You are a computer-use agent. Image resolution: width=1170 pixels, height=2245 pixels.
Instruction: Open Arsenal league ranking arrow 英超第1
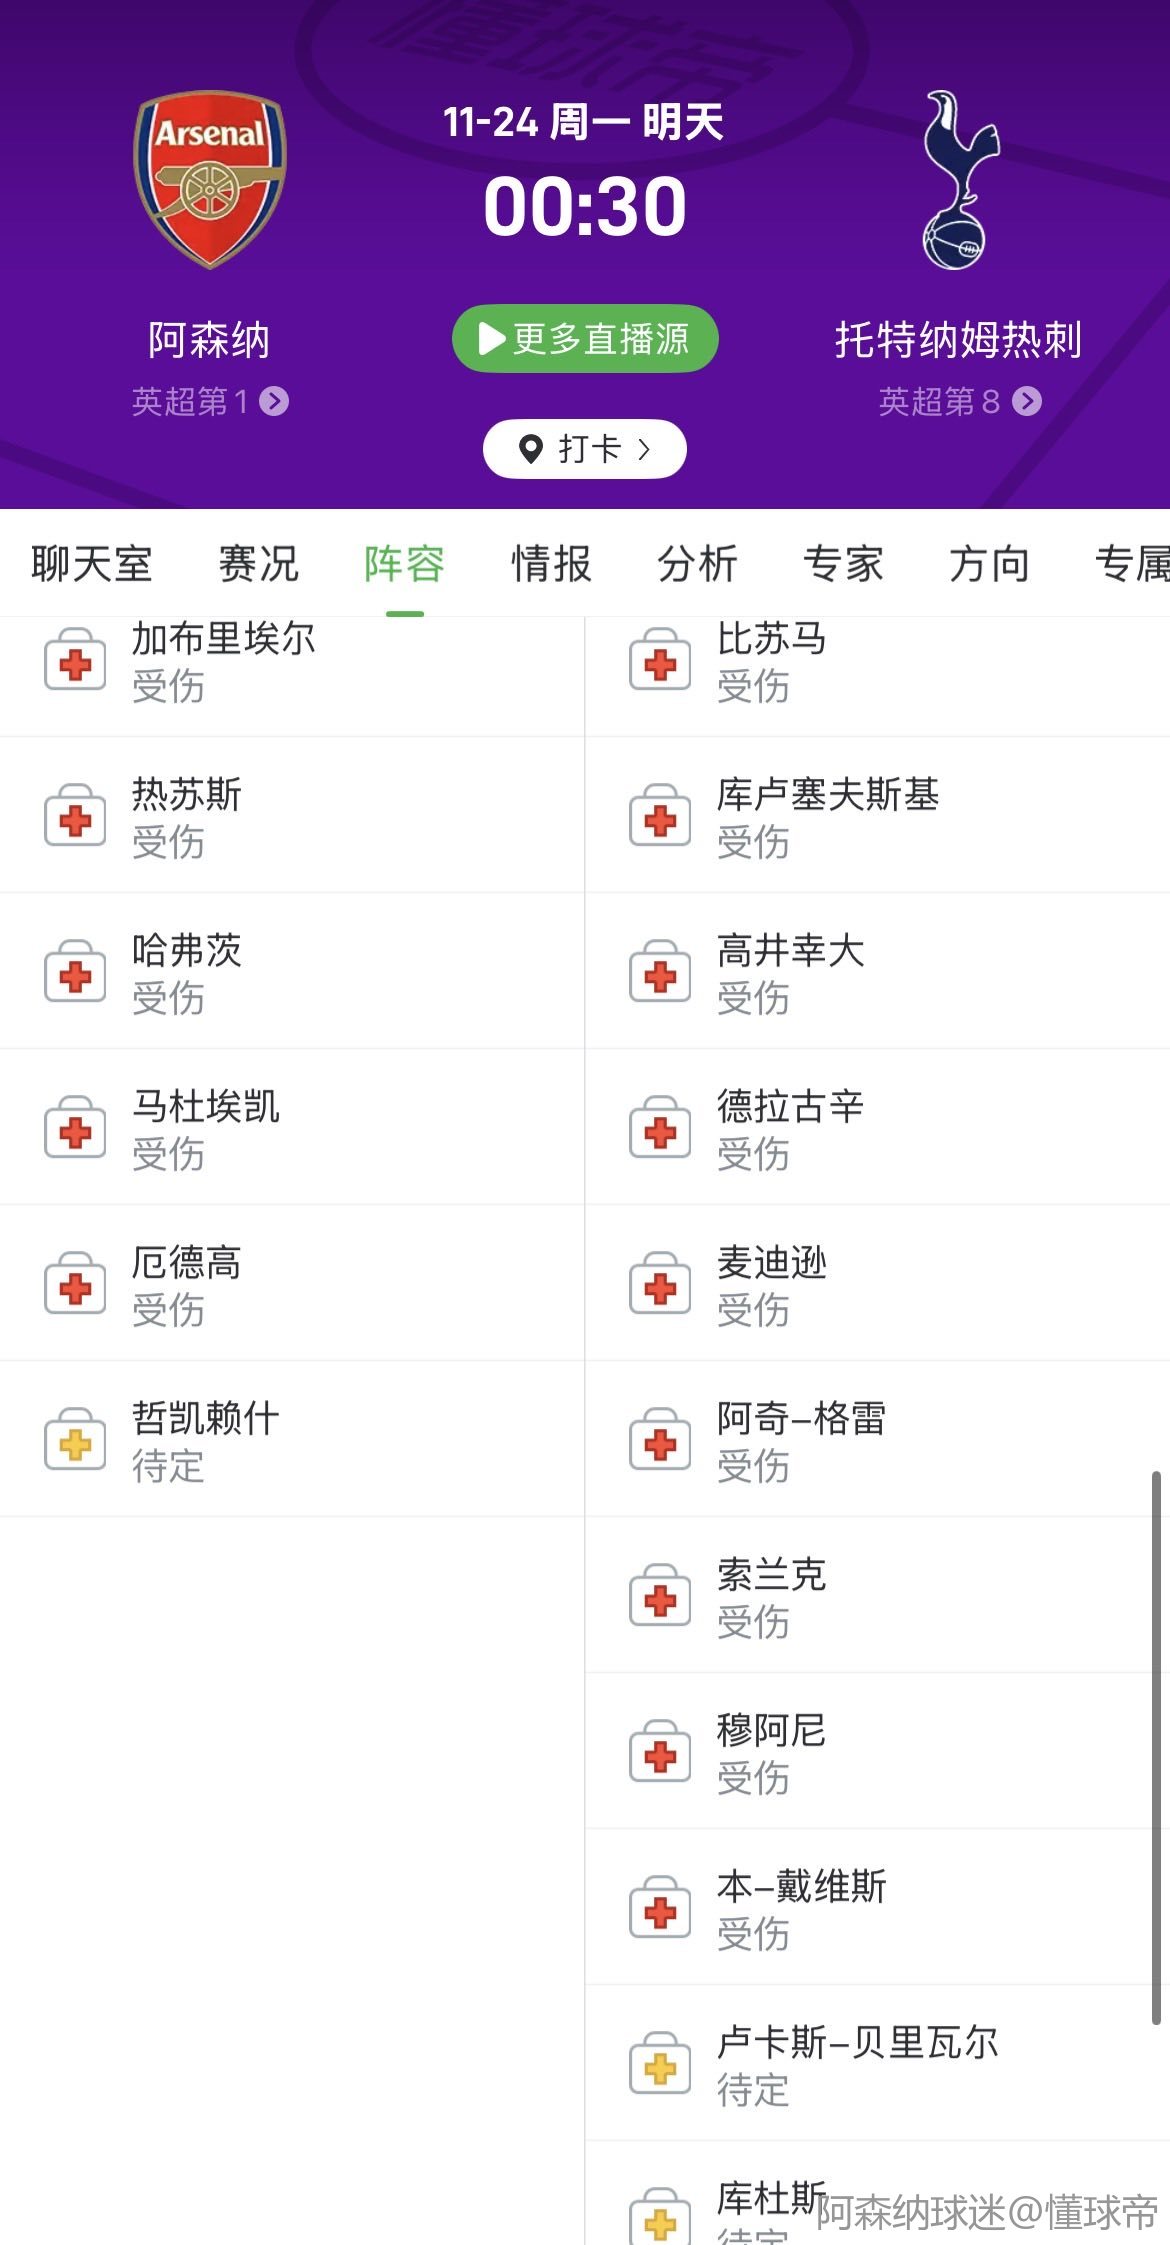pos(274,402)
